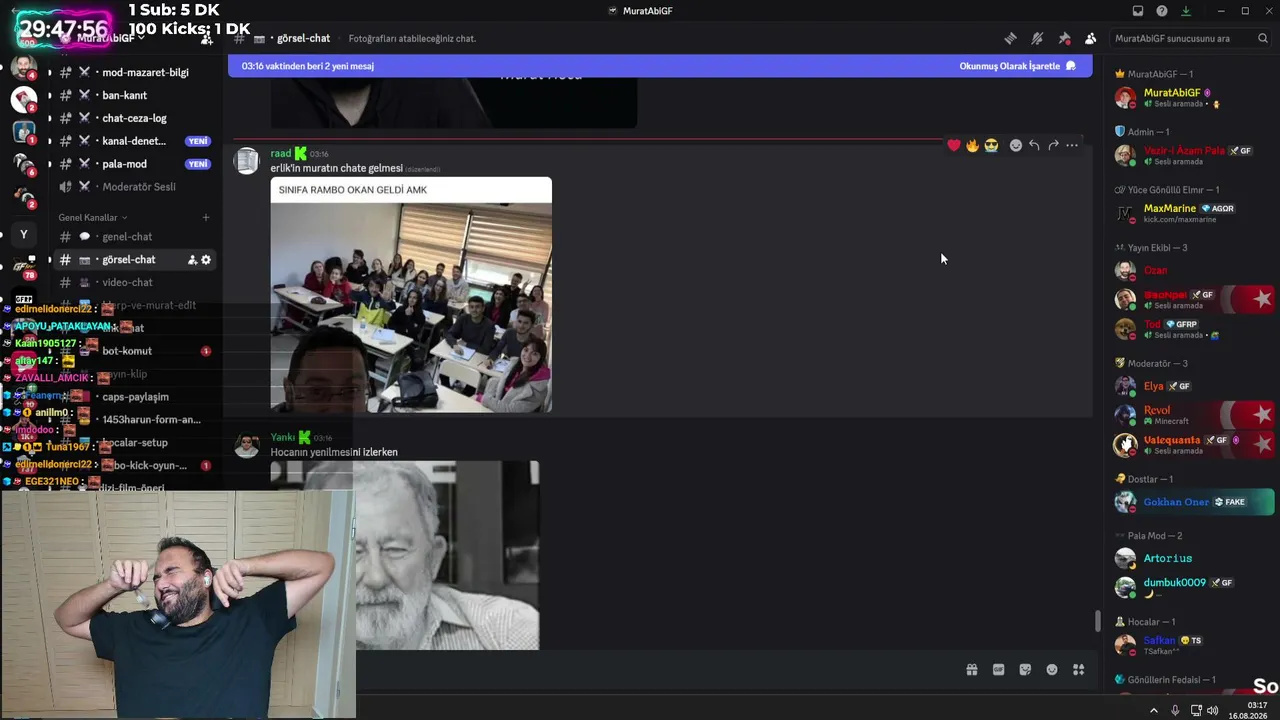Screen dimensions: 1280x720
Task: Open member Ozan in Yayın Ekibi
Action: [x=1194, y=270]
